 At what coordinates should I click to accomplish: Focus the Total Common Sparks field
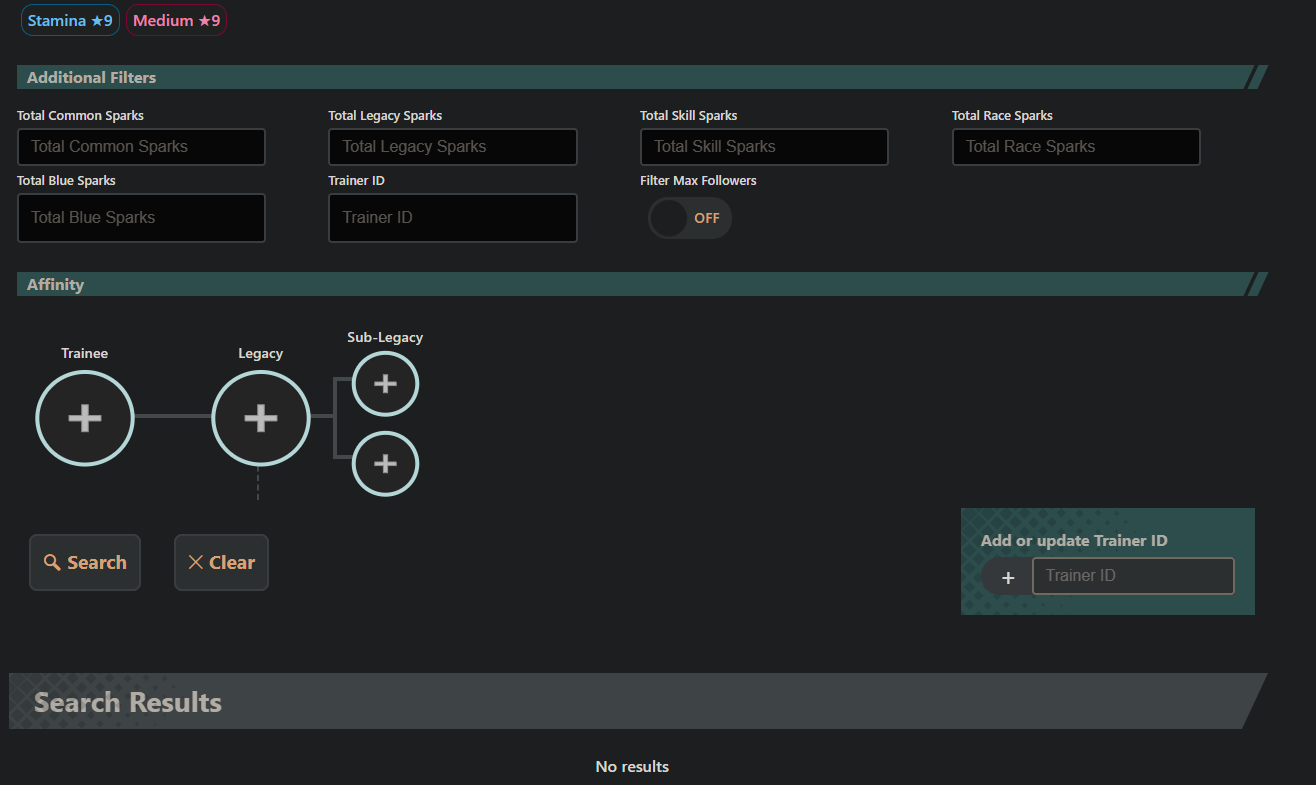pos(141,147)
